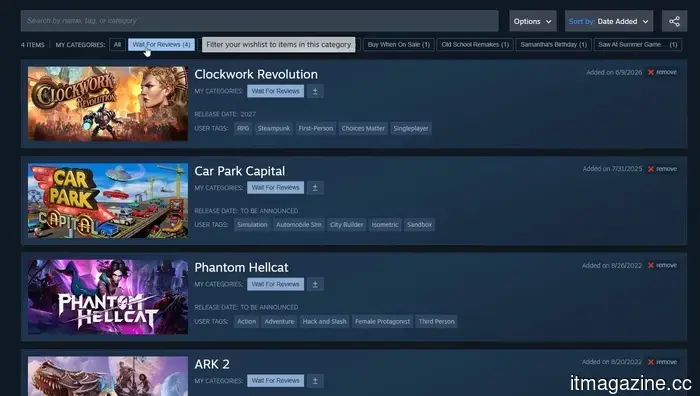The image size is (700, 396).
Task: Open the Clockwork Revolution game title
Action: pyautogui.click(x=256, y=74)
